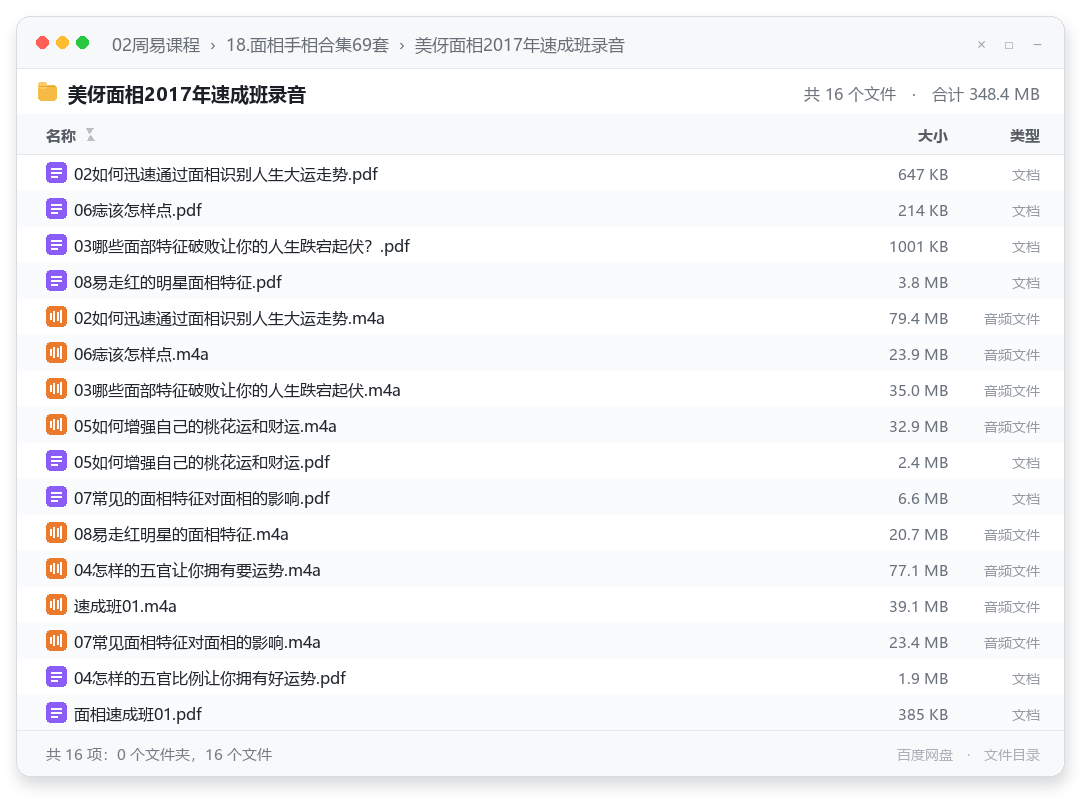Sort by the 名称 column header
The width and height of the screenshot is (1080, 800).
(61, 136)
